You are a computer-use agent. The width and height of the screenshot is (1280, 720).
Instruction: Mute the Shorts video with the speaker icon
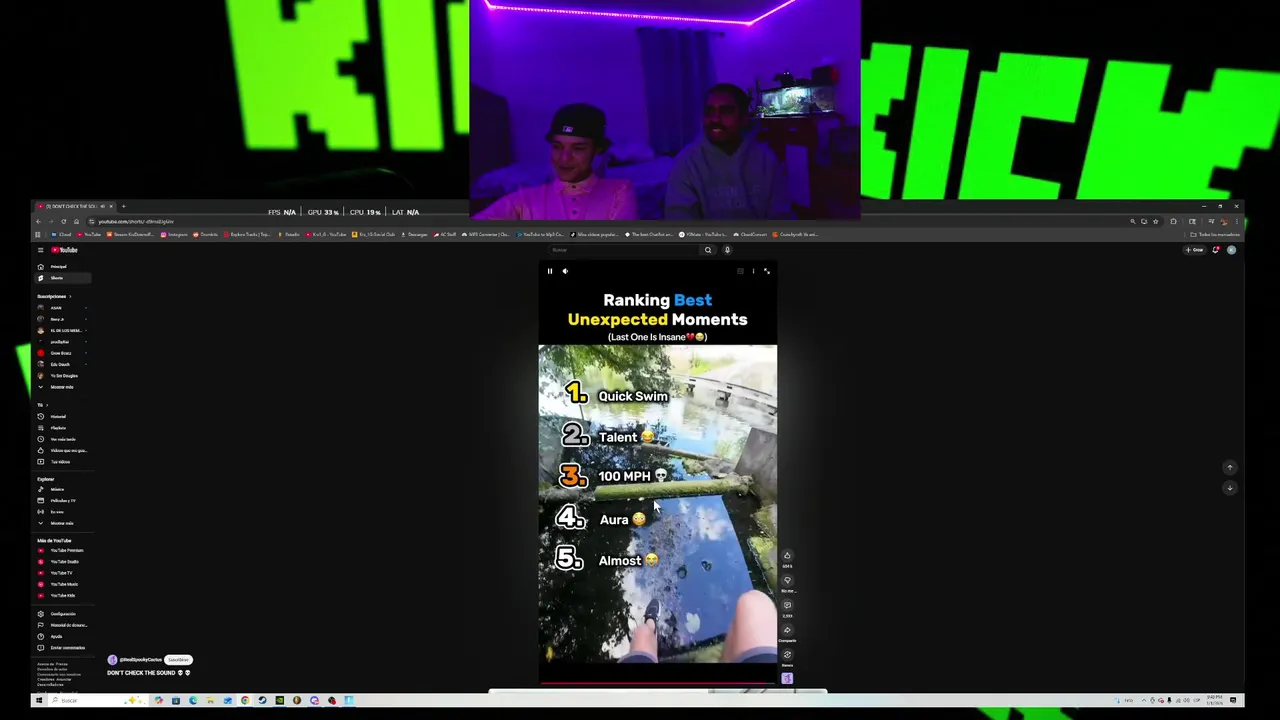coord(564,271)
